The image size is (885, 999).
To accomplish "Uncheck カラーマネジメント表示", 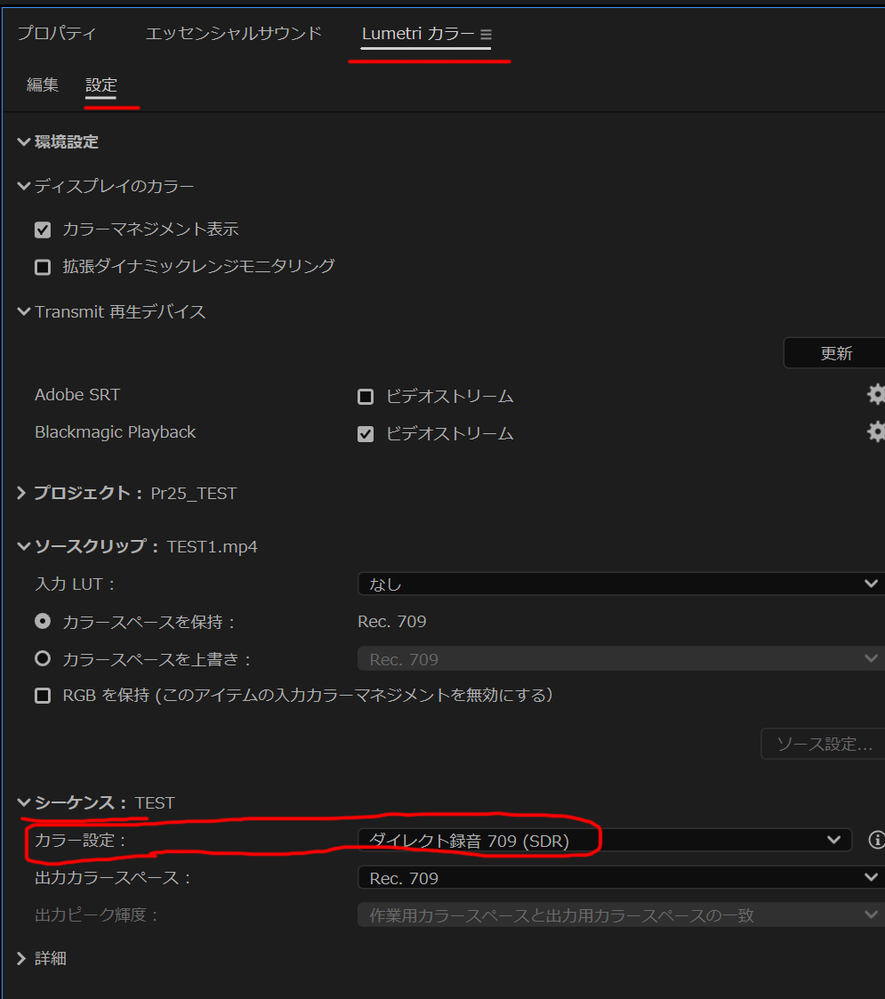I will [42, 229].
